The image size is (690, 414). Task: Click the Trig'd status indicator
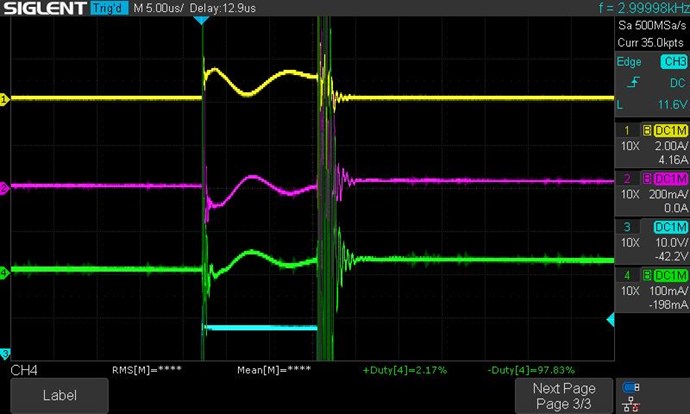tap(109, 8)
